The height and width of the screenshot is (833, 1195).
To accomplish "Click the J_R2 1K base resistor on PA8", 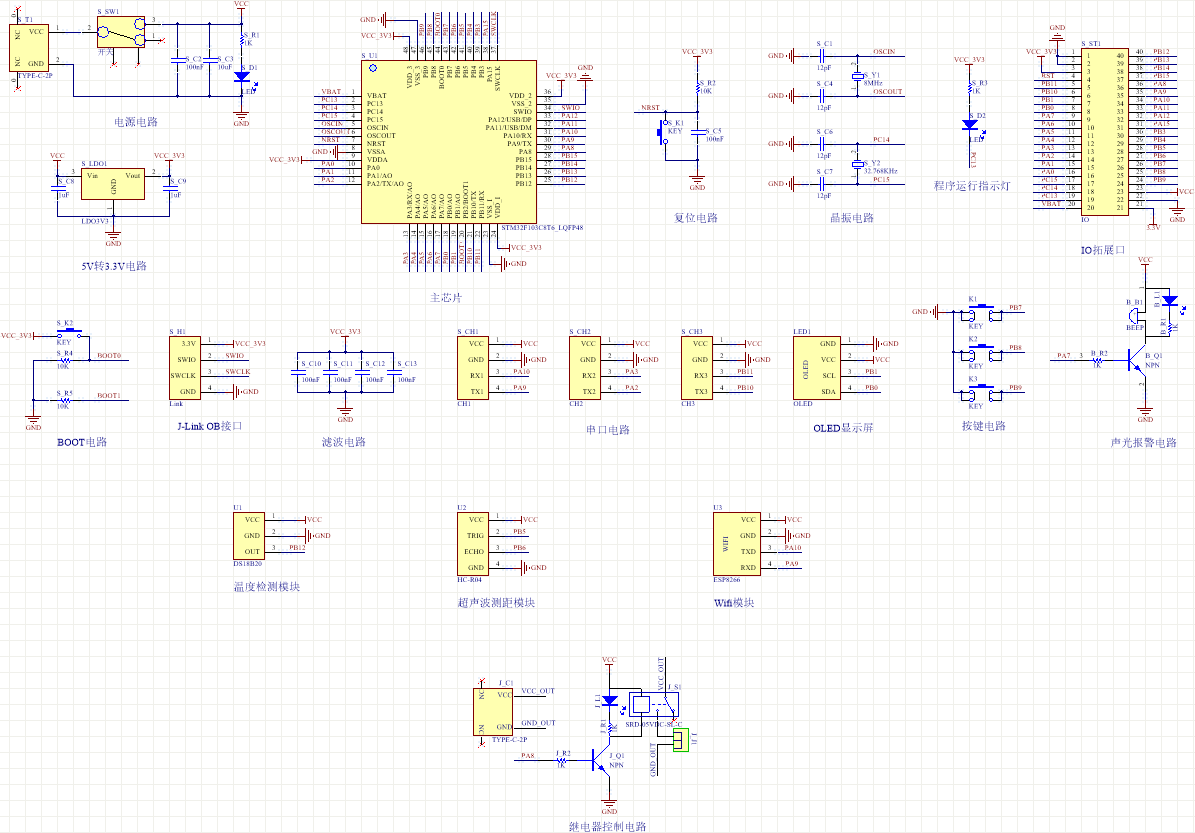I will [562, 760].
